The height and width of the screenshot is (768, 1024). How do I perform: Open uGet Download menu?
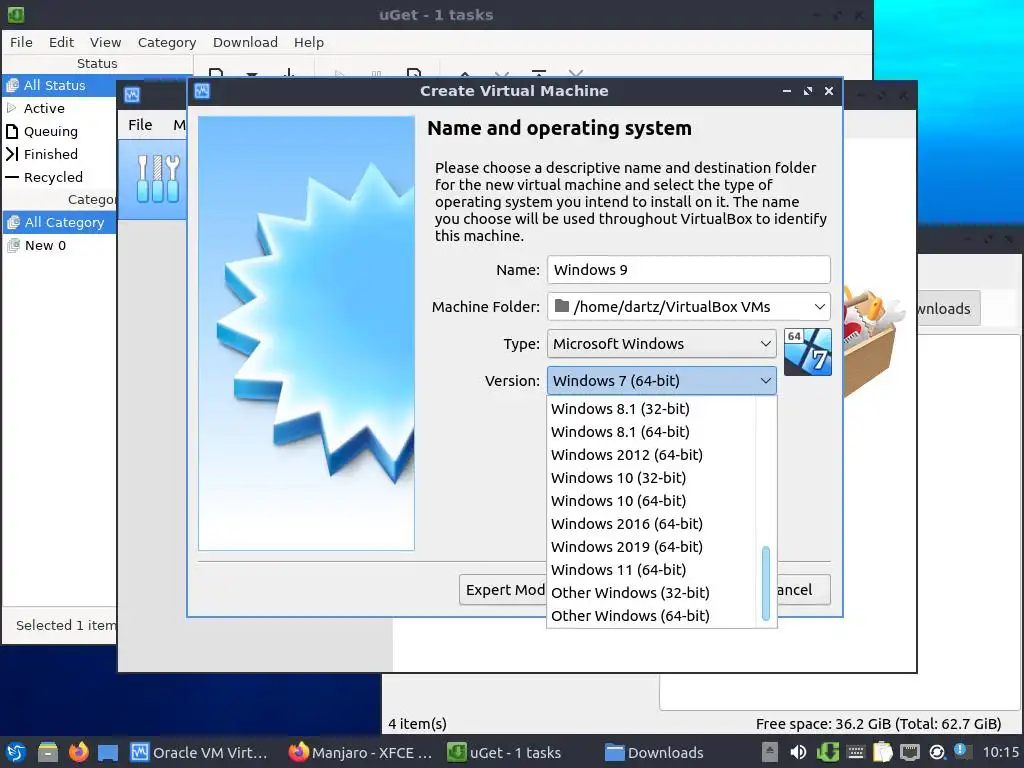click(x=245, y=42)
